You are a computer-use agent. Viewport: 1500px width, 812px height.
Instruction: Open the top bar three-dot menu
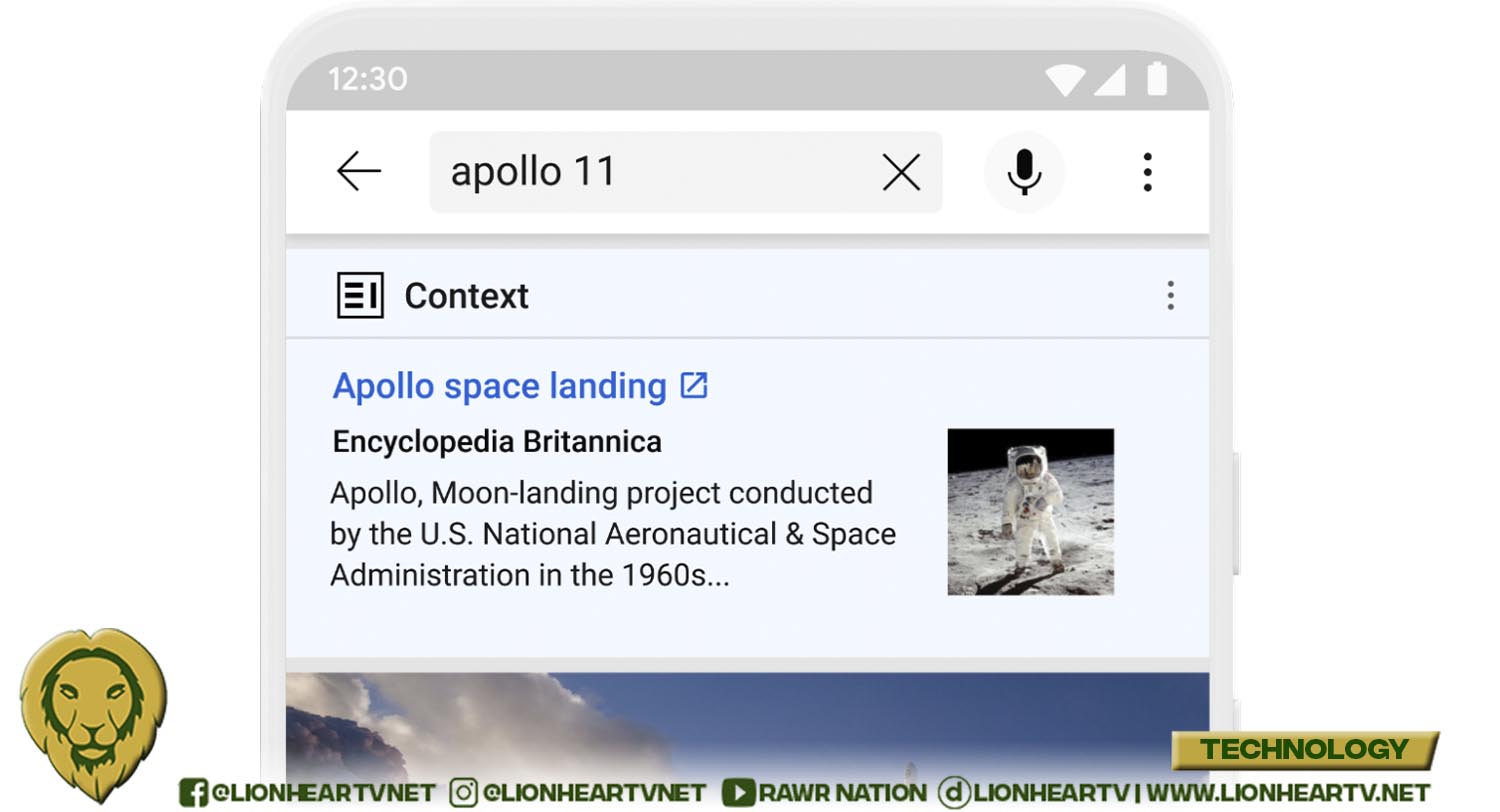coord(1147,172)
